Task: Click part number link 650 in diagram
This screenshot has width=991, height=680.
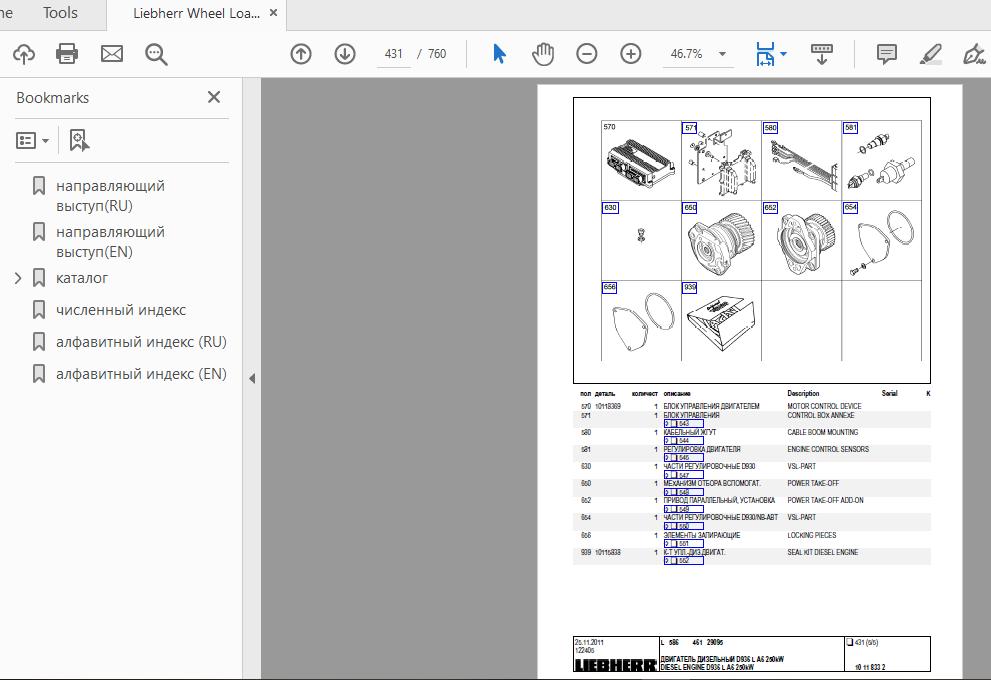Action: click(x=690, y=207)
